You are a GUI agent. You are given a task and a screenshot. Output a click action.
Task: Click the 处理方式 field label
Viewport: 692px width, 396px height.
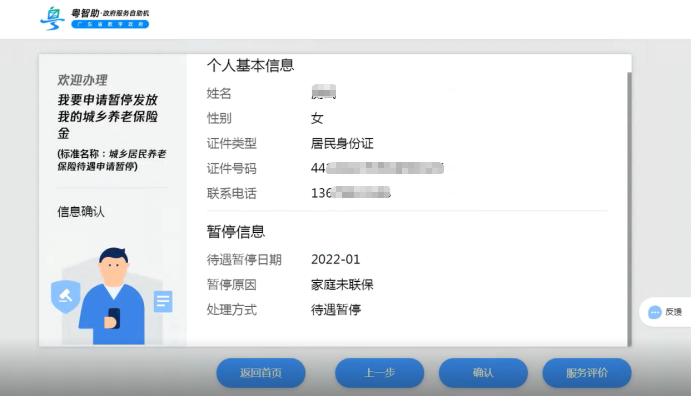pyautogui.click(x=231, y=310)
